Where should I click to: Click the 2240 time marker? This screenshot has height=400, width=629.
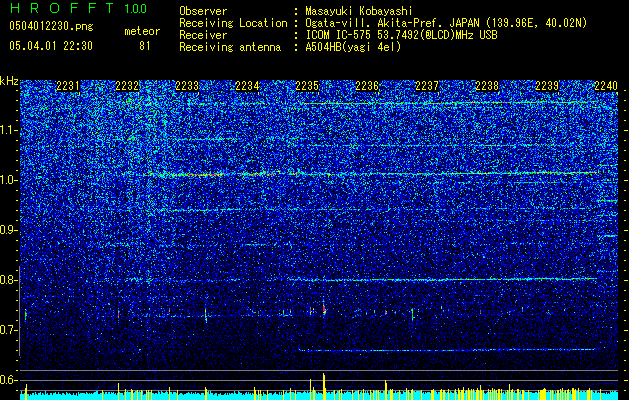coord(606,86)
